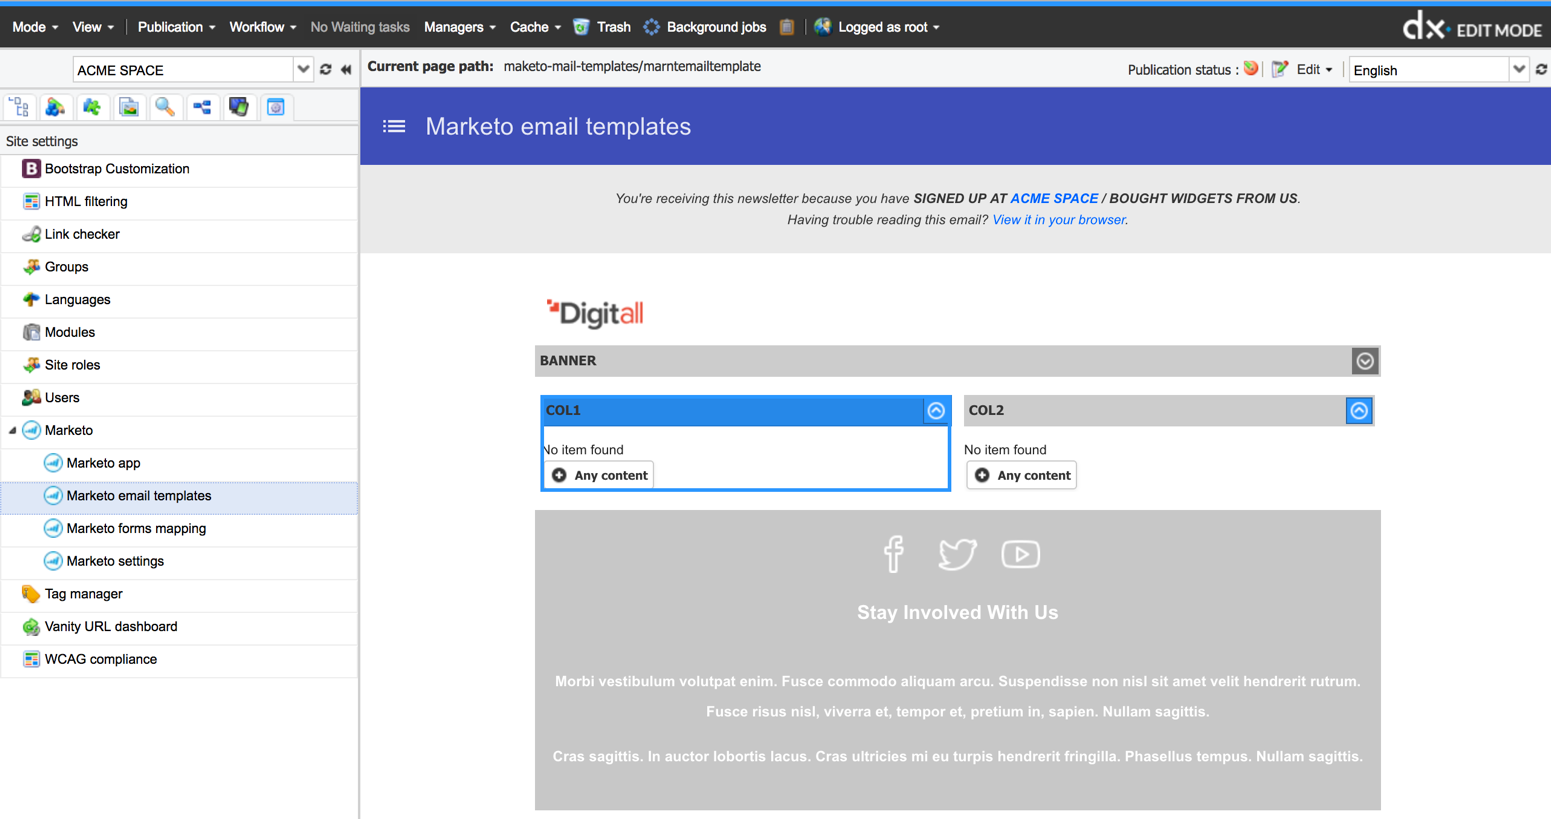The image size is (1551, 819).
Task: Select the green puzzle piece tab icon
Action: coord(92,107)
